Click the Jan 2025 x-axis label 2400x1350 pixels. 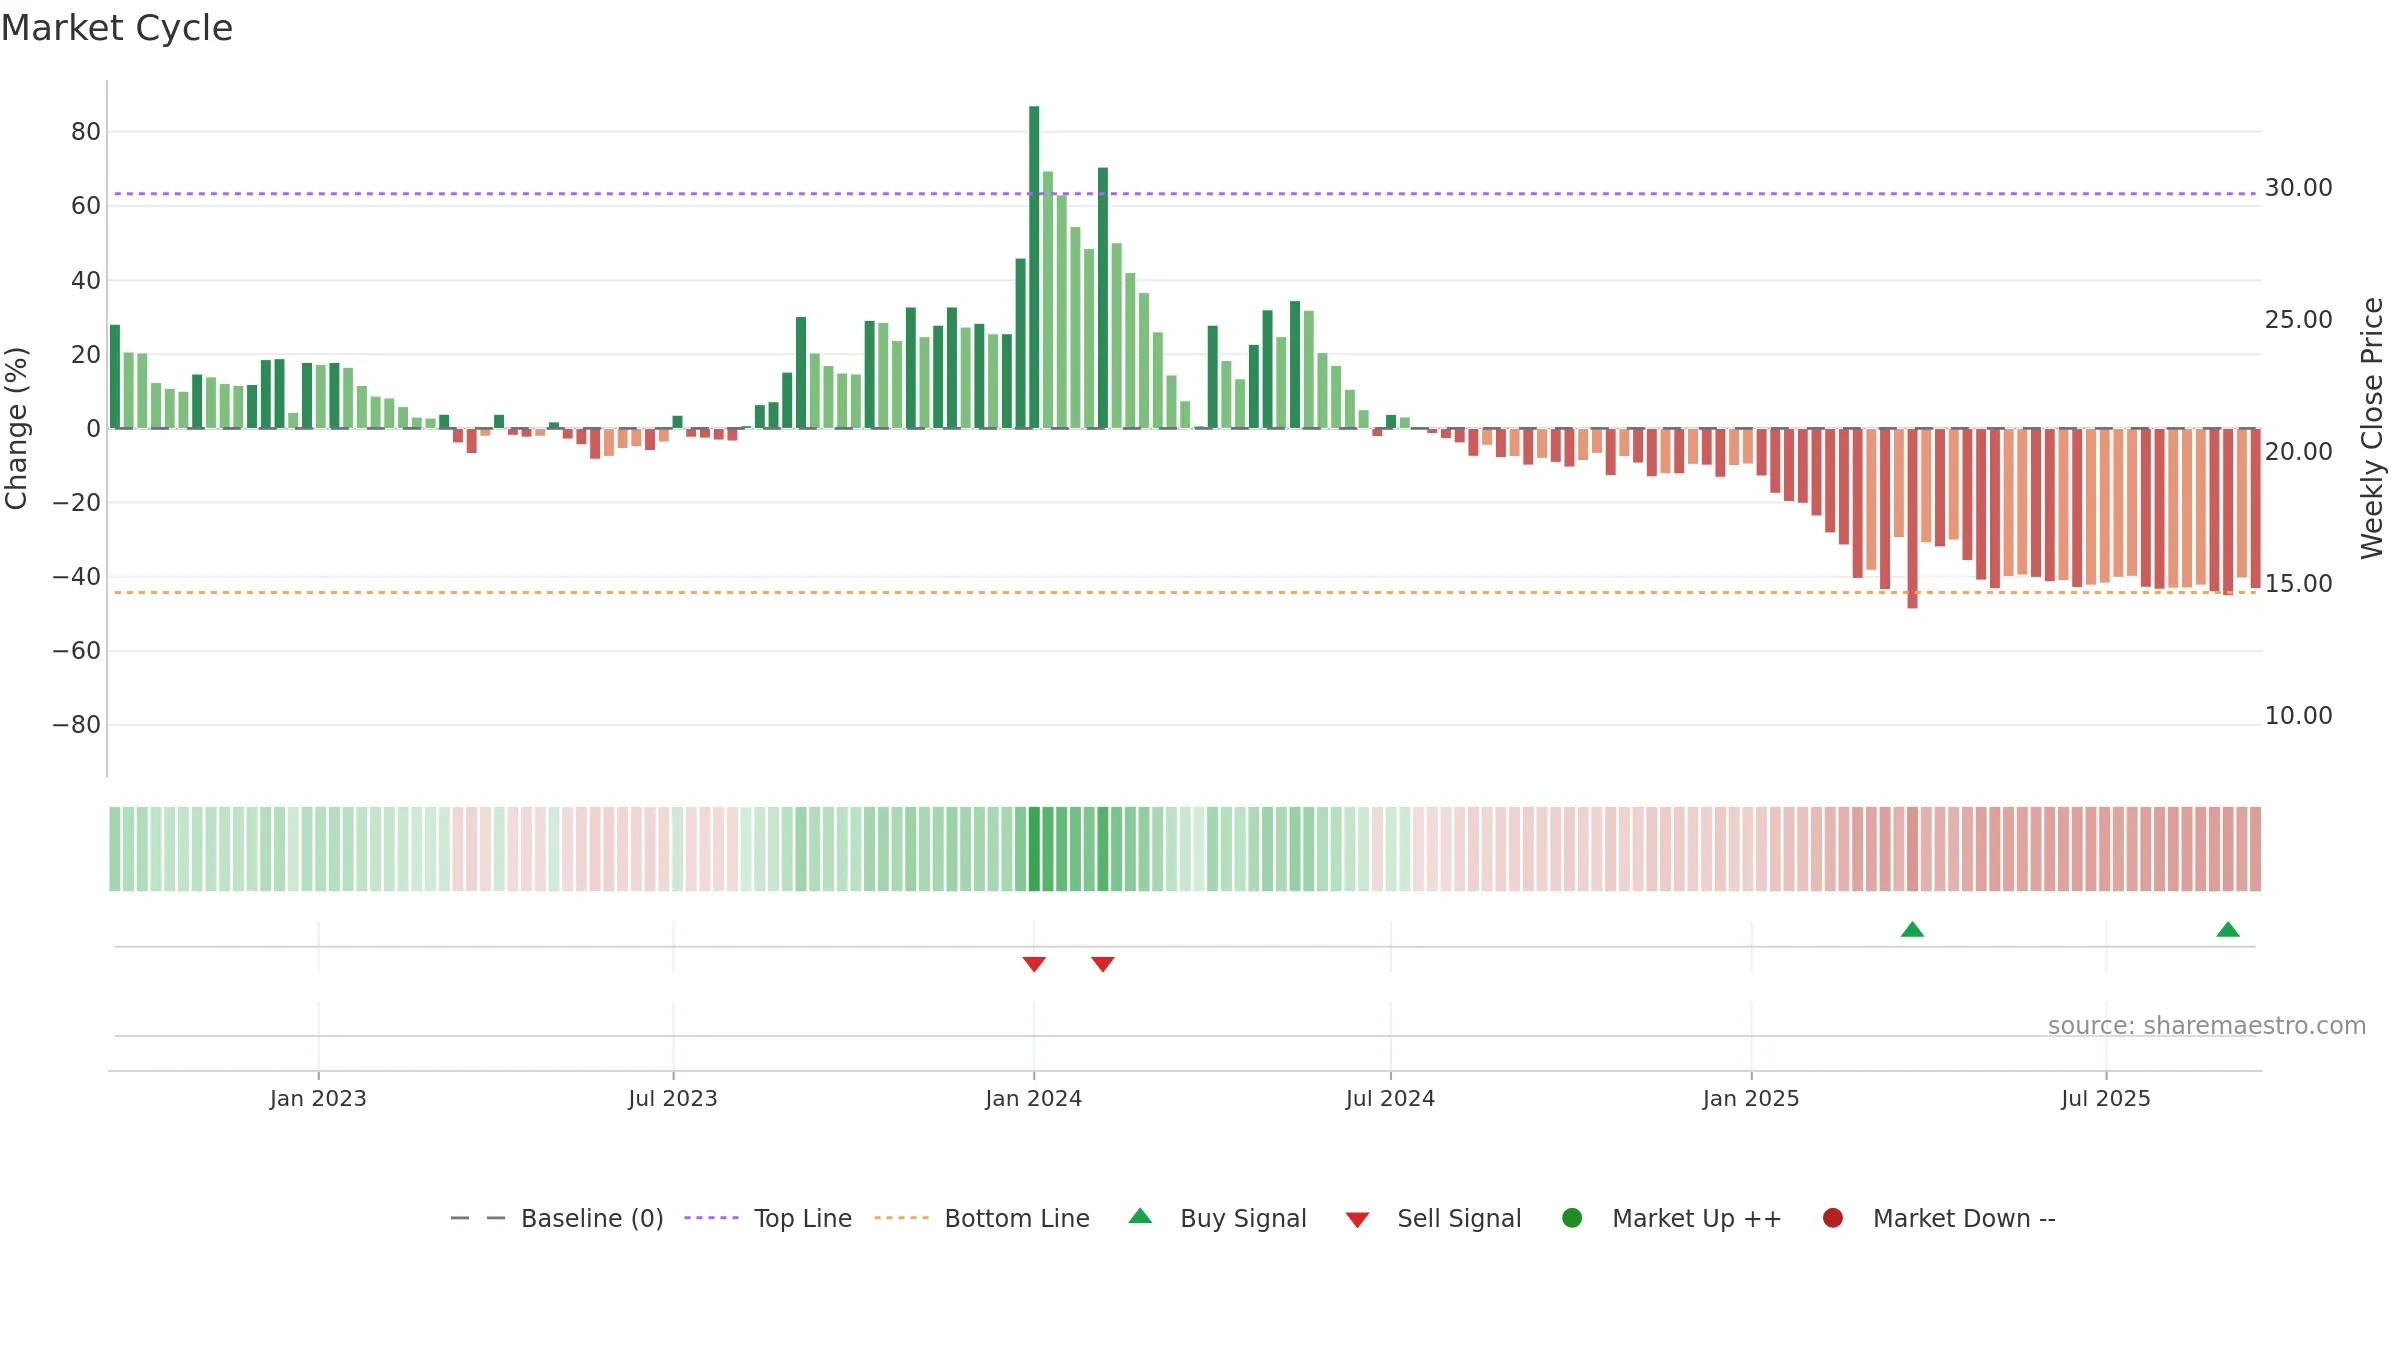click(1751, 1098)
